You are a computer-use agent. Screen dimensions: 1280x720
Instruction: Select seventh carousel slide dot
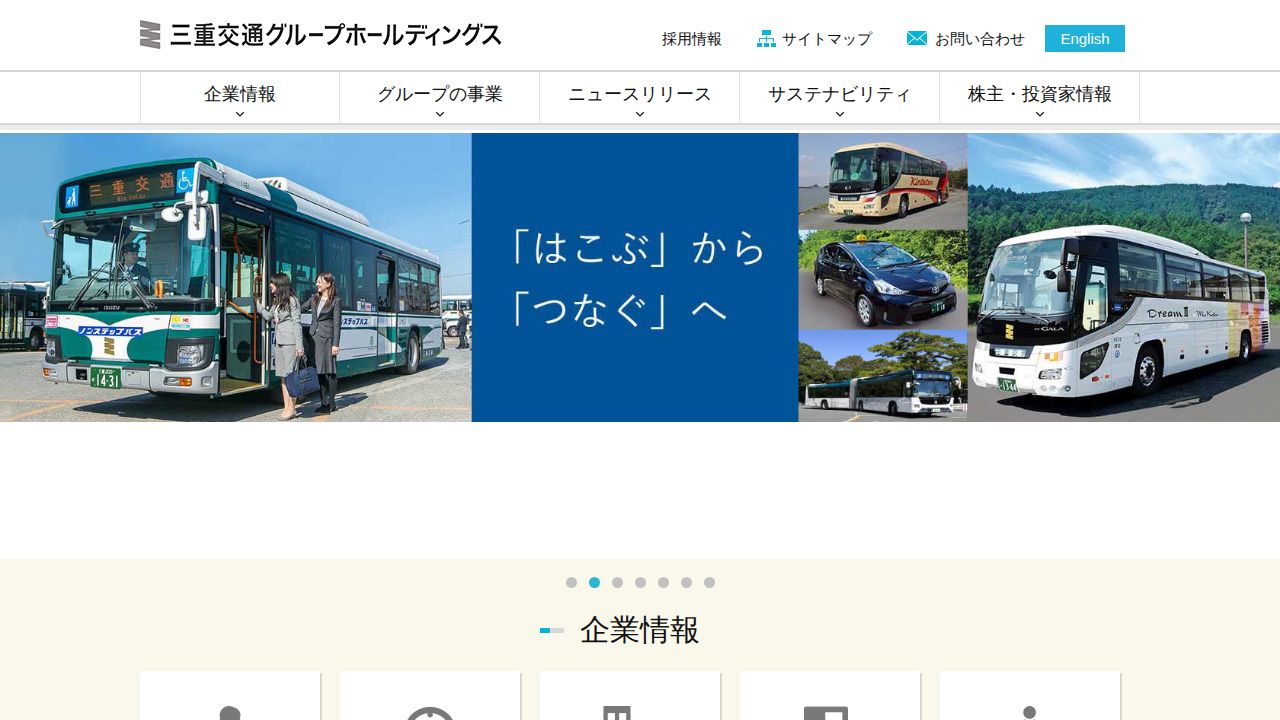tap(709, 583)
